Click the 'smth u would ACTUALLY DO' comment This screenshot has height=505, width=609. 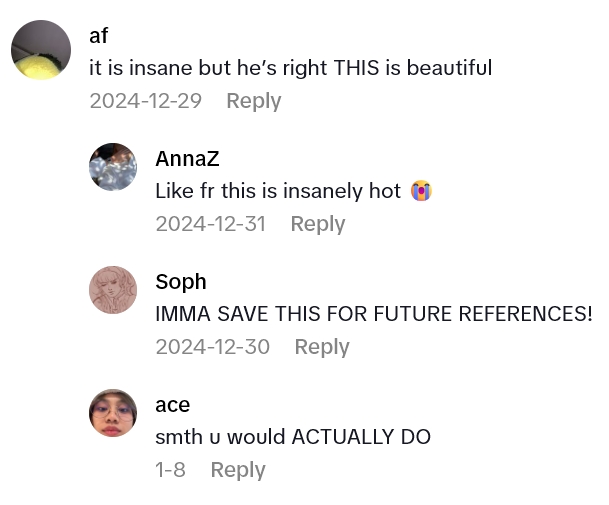293,437
